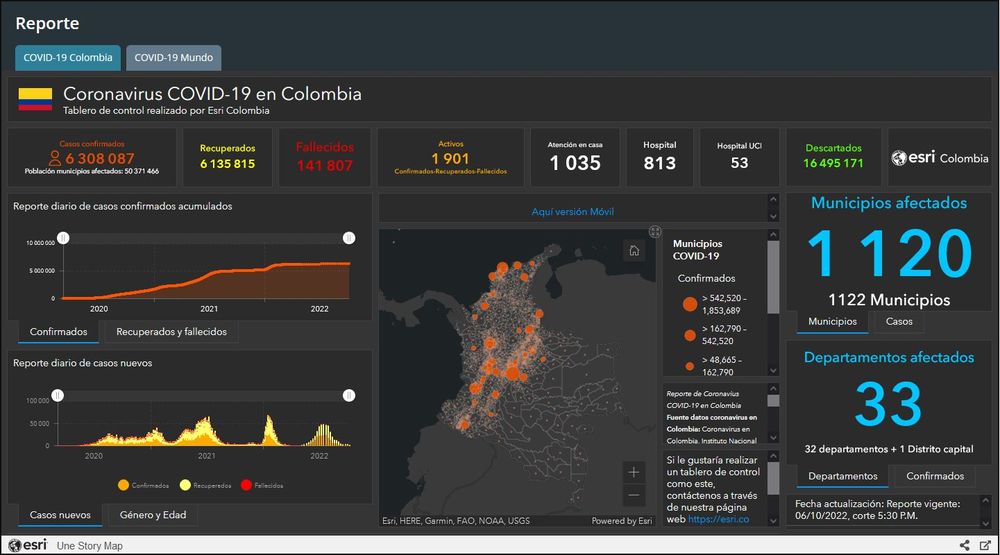
Task: Show the Casos tab under Municipios afectados
Action: point(899,322)
